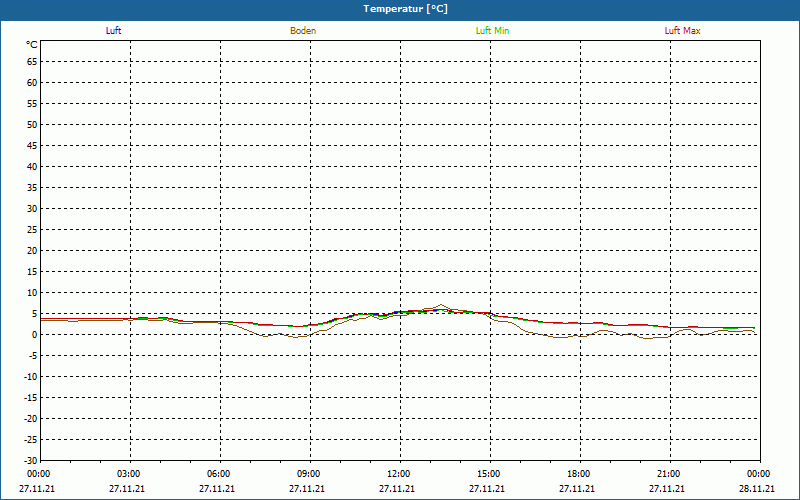Click the 15:00 time axis label
The image size is (800, 500).
[489, 474]
